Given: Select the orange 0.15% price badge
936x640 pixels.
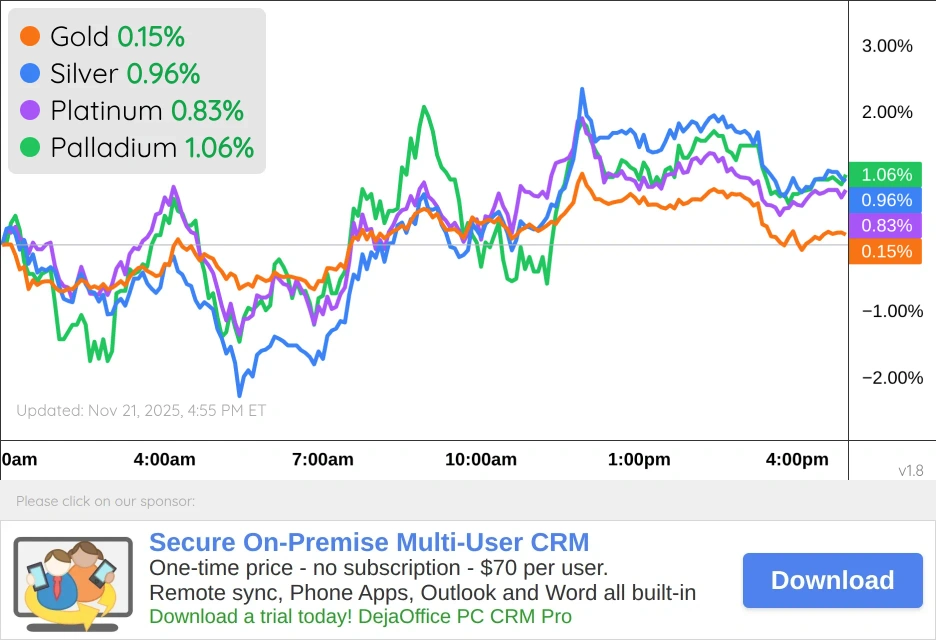Looking at the screenshot, I should (x=886, y=252).
